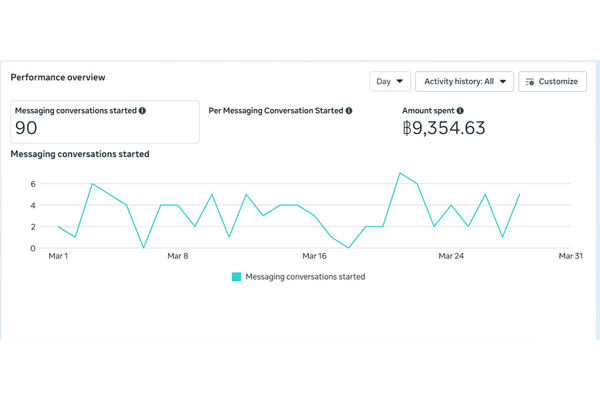Click info icon beside Messaging conversations started
The width and height of the screenshot is (600, 400).
click(x=143, y=111)
